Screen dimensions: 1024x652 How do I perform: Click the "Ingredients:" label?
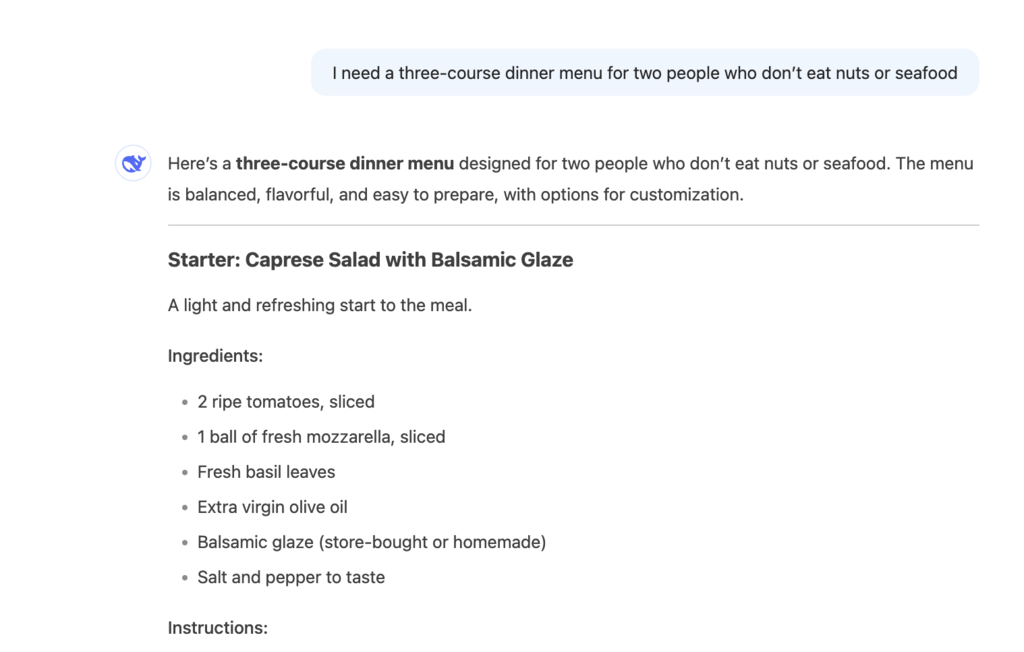(x=215, y=355)
